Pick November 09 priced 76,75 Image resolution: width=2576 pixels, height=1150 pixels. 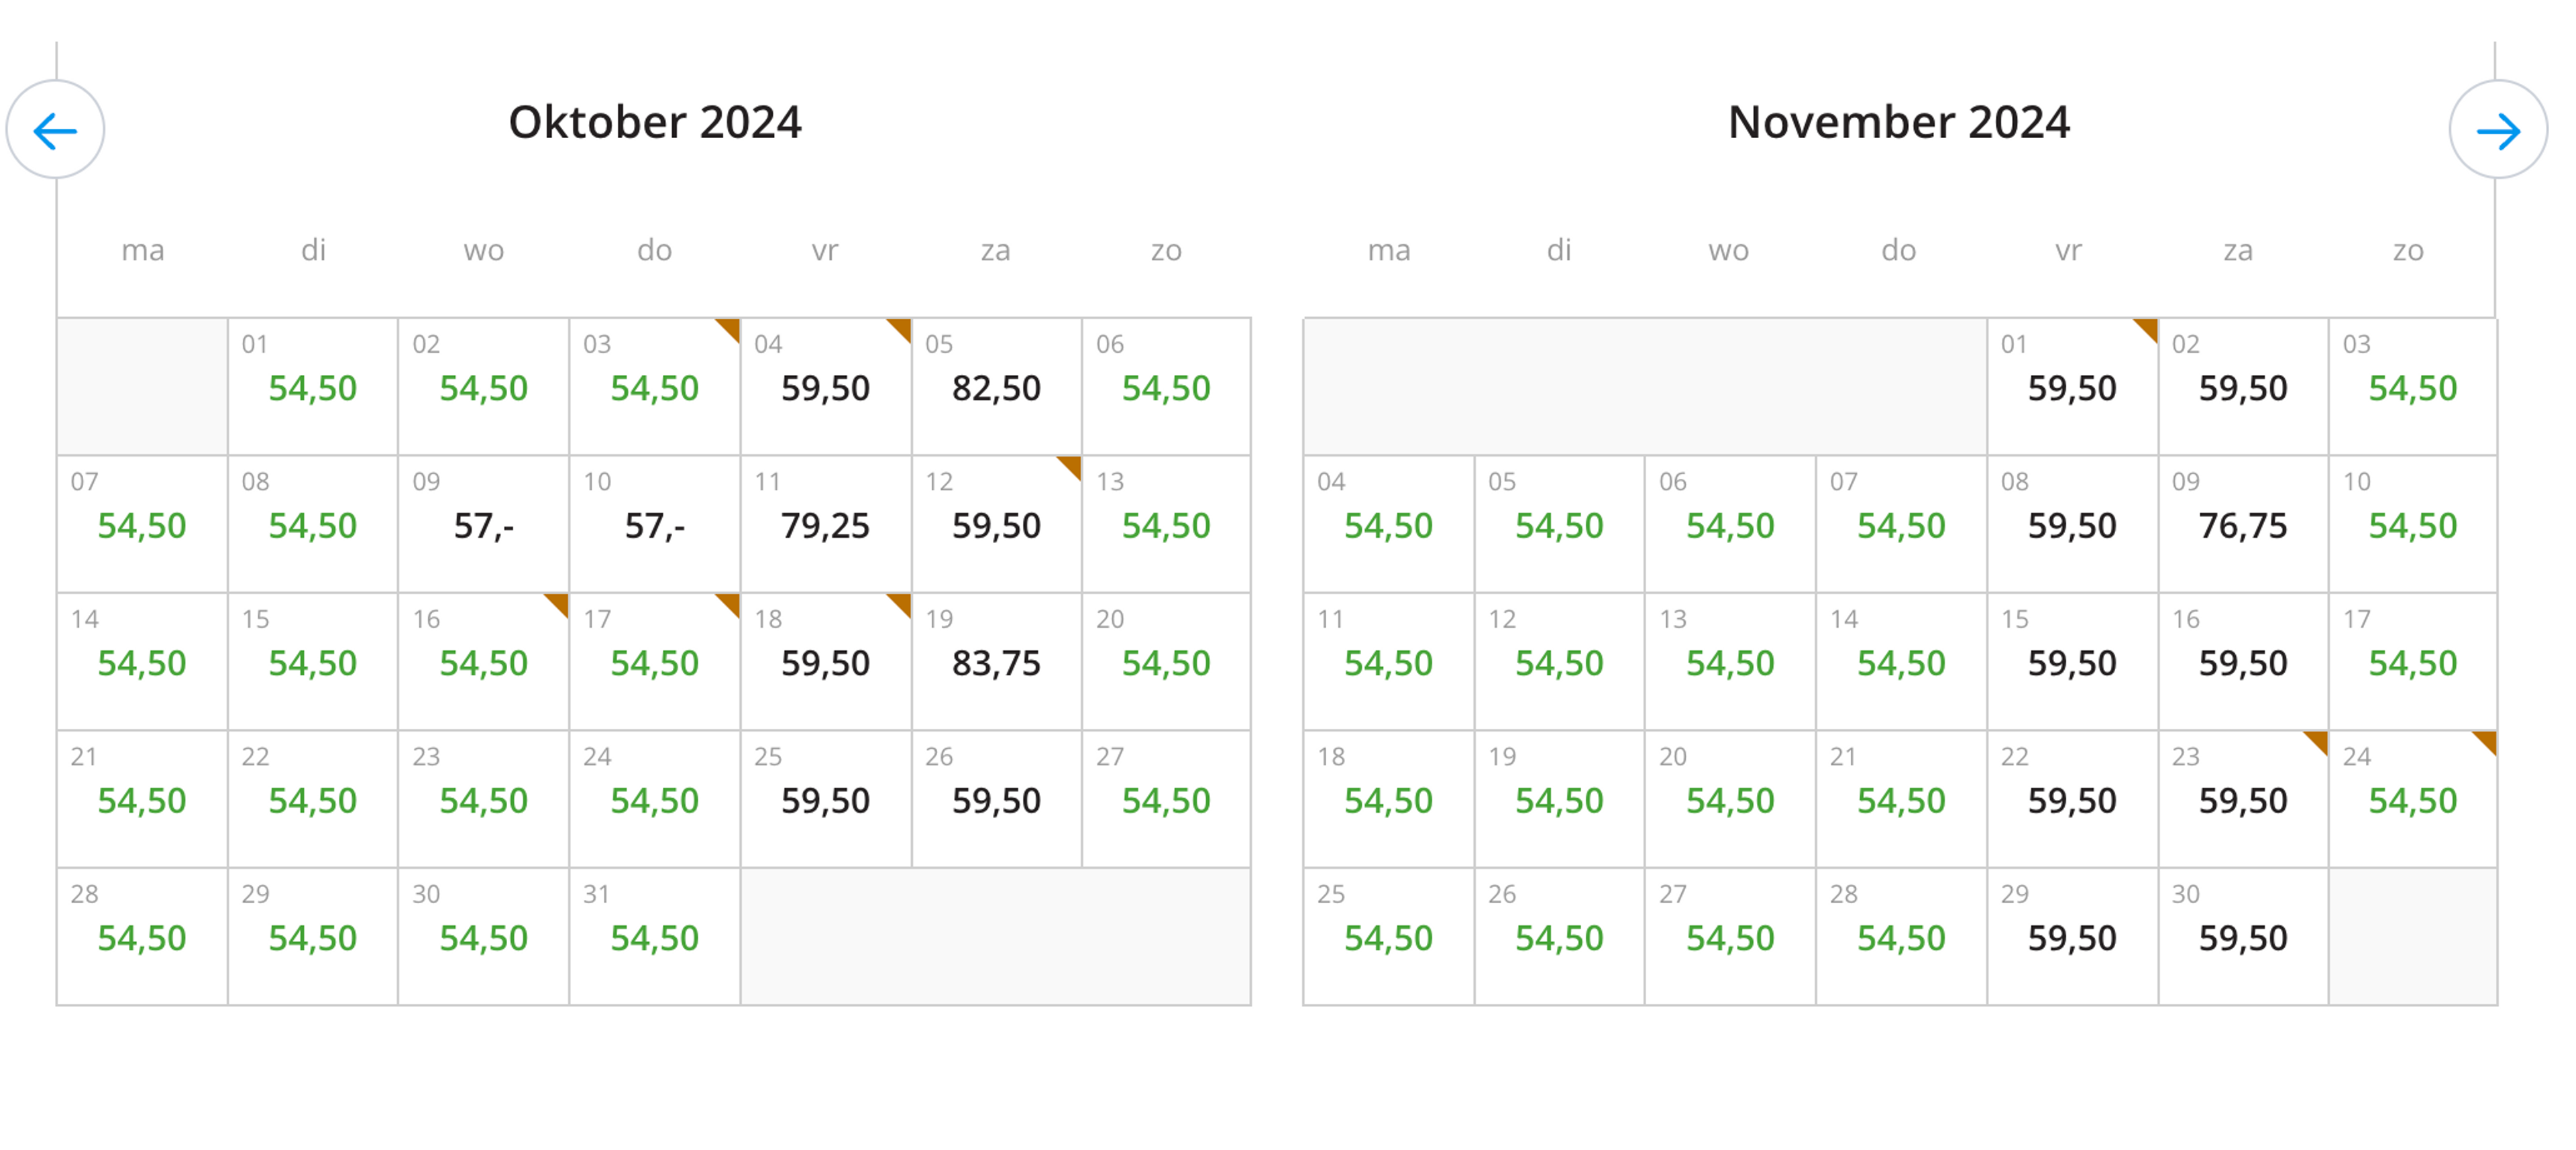click(x=2243, y=525)
